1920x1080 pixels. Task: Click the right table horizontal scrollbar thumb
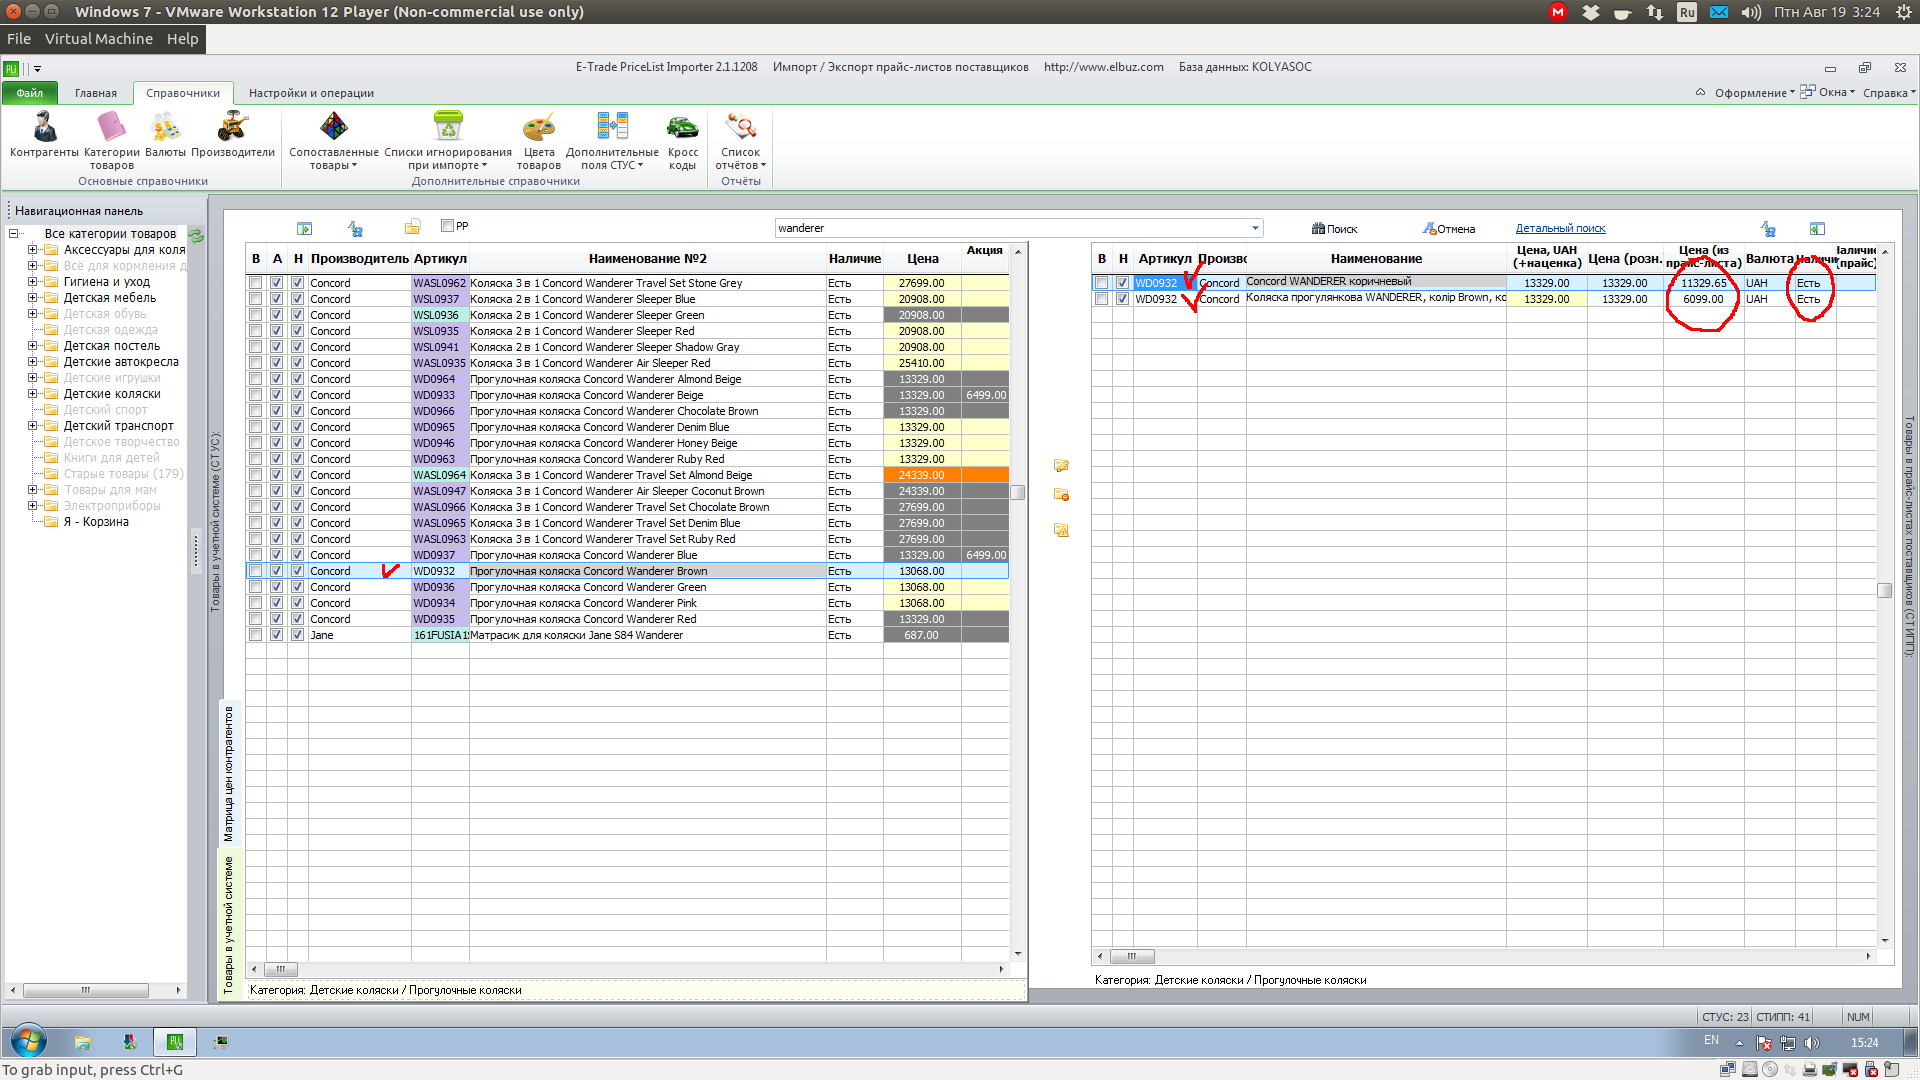pos(1132,956)
